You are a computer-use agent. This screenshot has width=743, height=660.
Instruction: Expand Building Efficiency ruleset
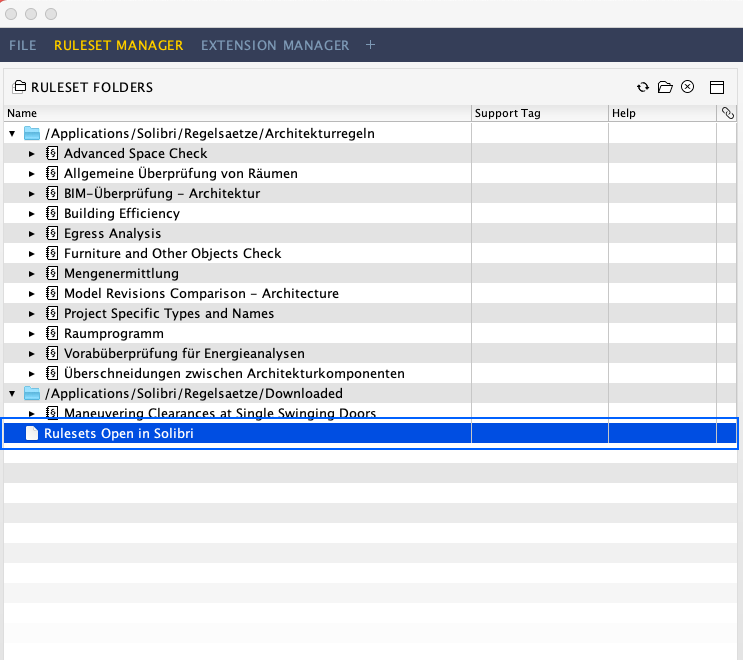[x=32, y=214]
